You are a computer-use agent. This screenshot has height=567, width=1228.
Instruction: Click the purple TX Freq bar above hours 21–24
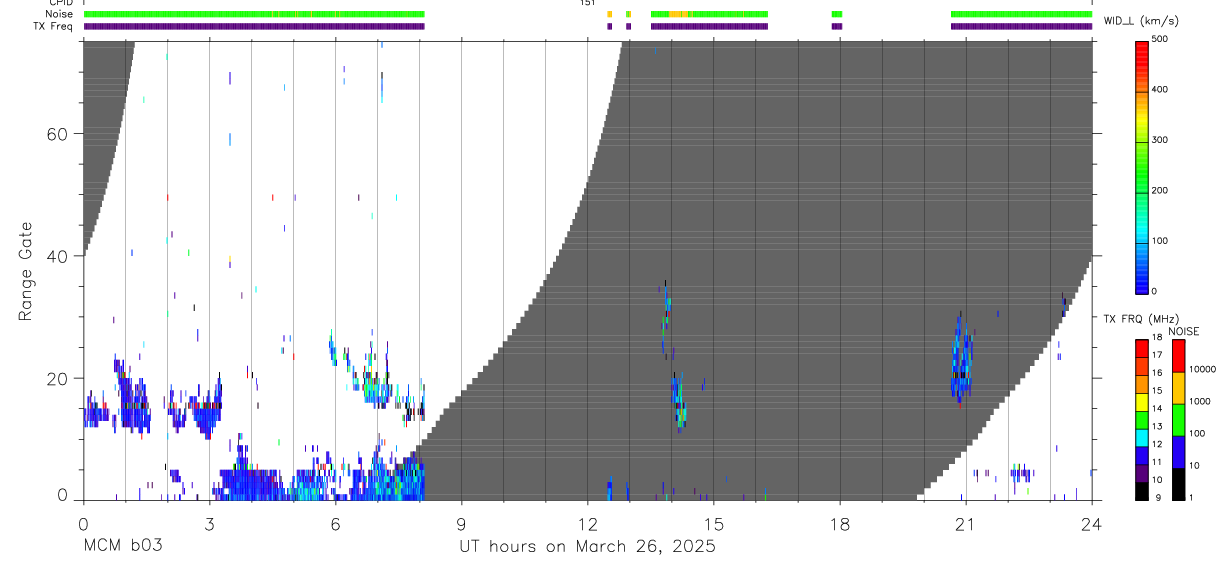1021,26
